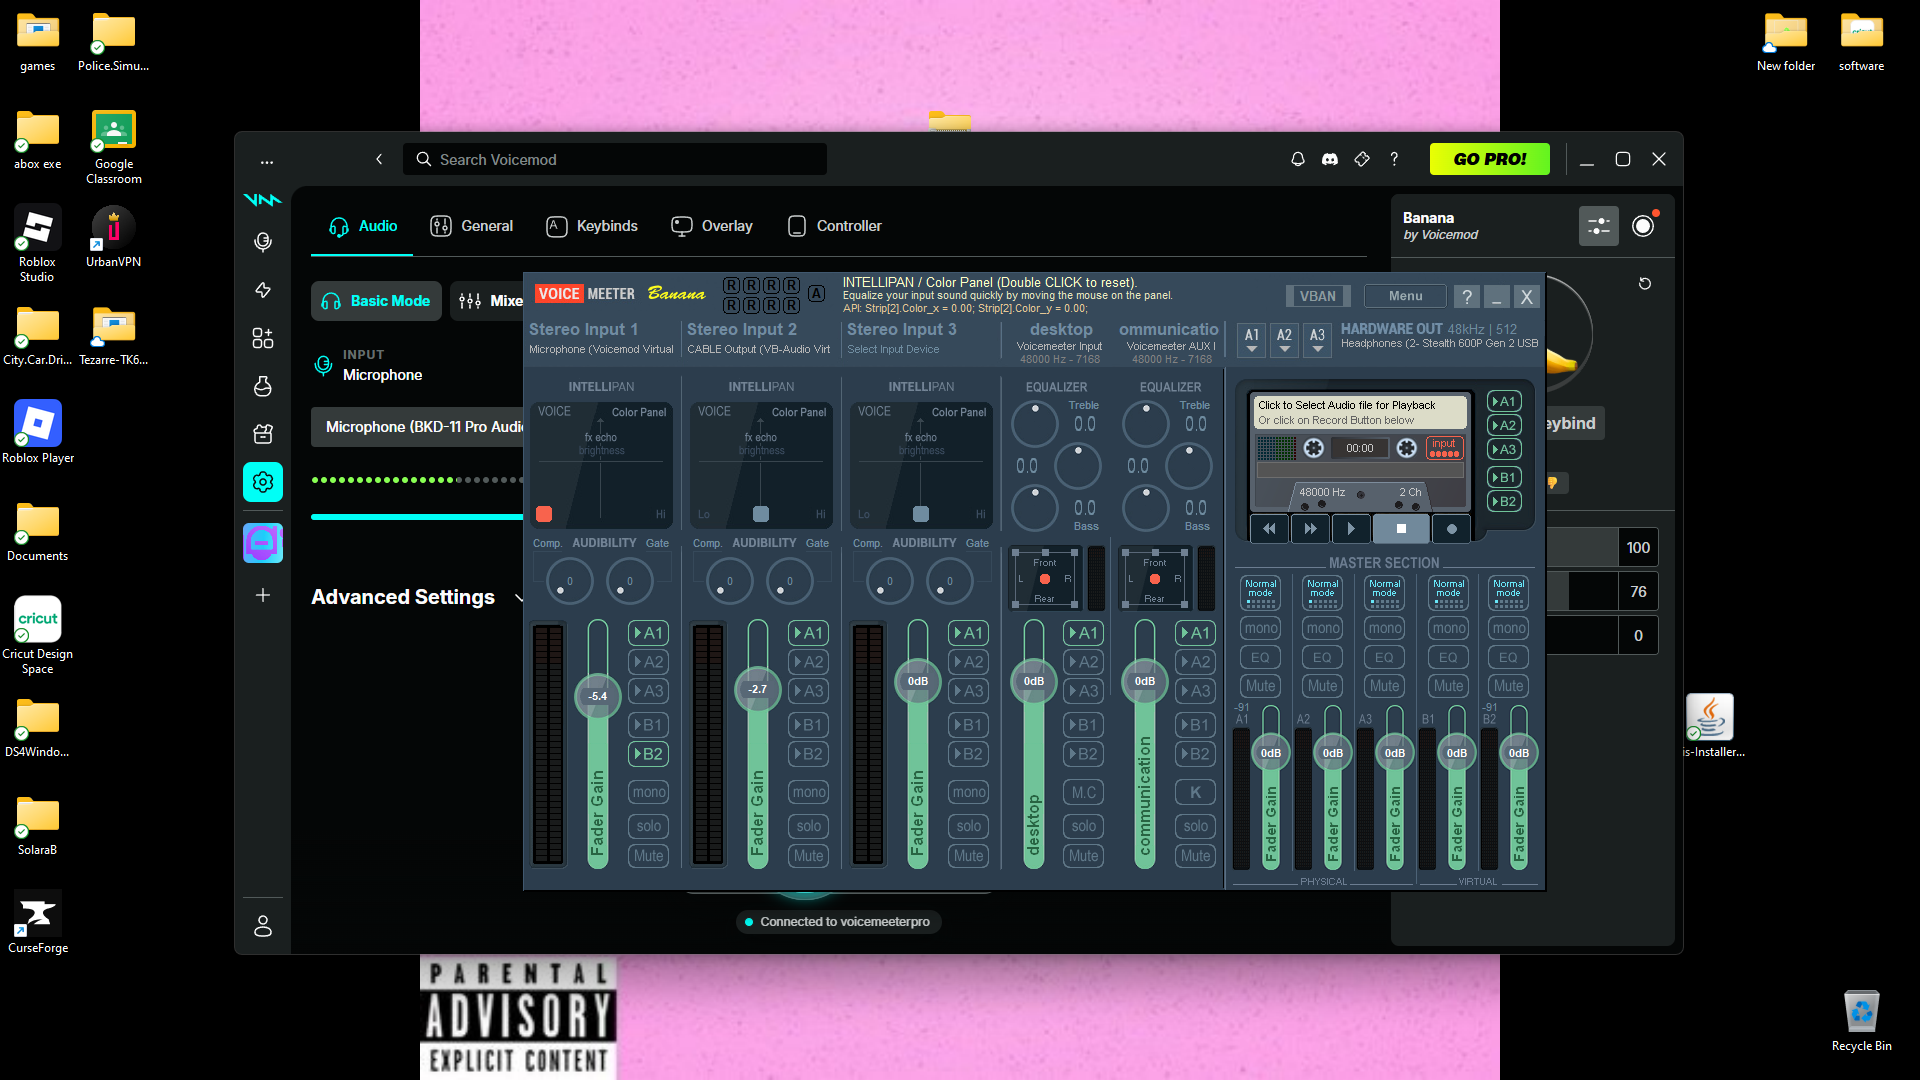Click the Discord icon in Voicemod header
Image resolution: width=1920 pixels, height=1080 pixels.
[1329, 159]
